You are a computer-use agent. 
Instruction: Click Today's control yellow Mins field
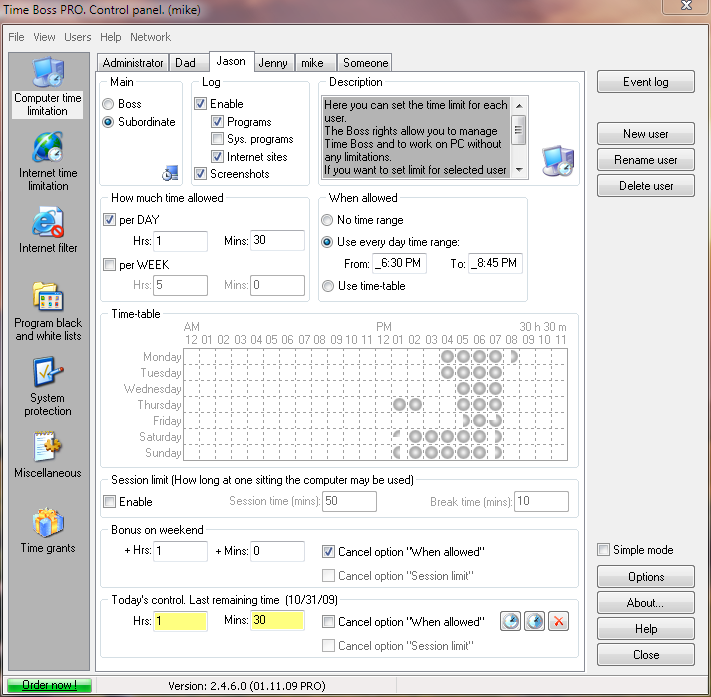[x=277, y=620]
